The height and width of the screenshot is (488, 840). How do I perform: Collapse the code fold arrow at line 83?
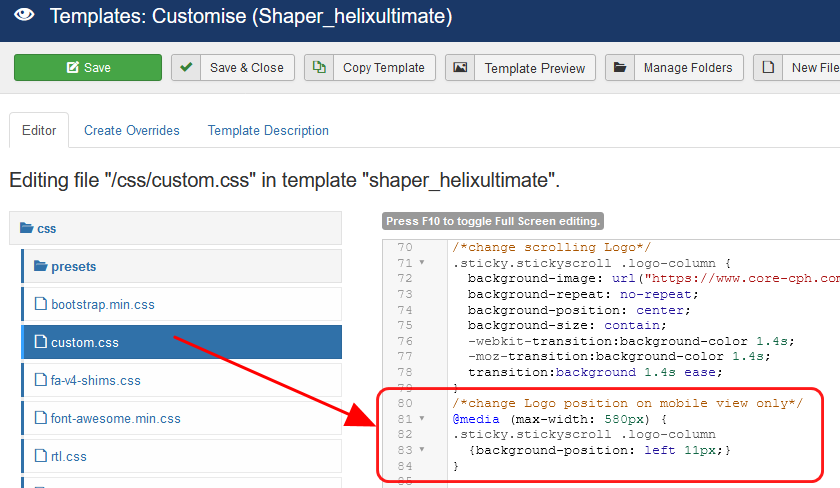click(x=422, y=450)
